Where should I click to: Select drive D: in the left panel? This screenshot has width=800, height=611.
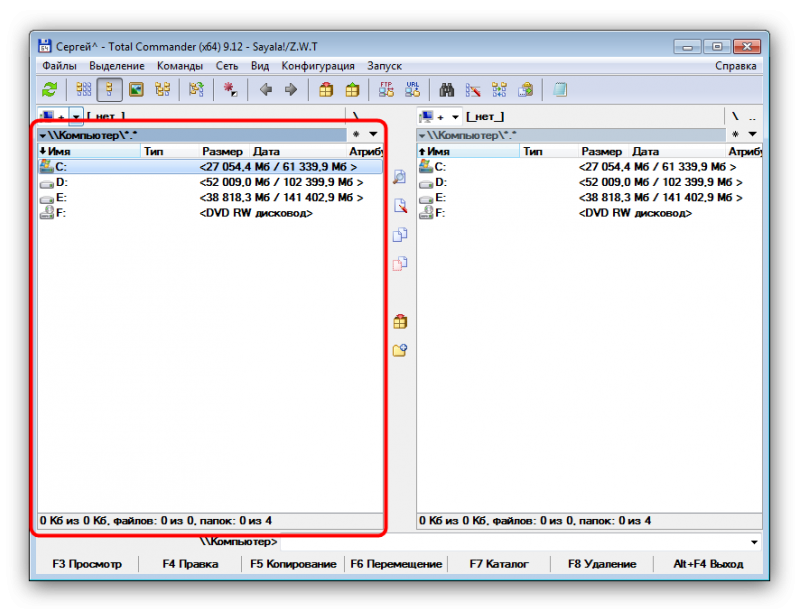[210, 182]
